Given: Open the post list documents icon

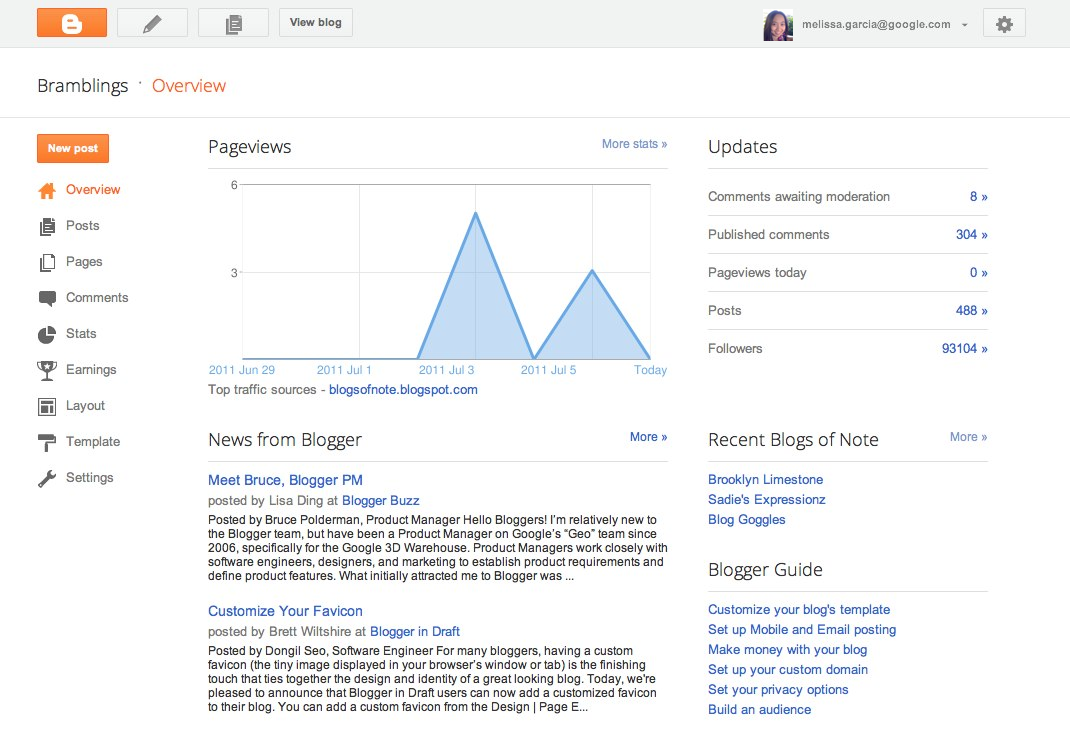Looking at the screenshot, I should click(x=233, y=23).
